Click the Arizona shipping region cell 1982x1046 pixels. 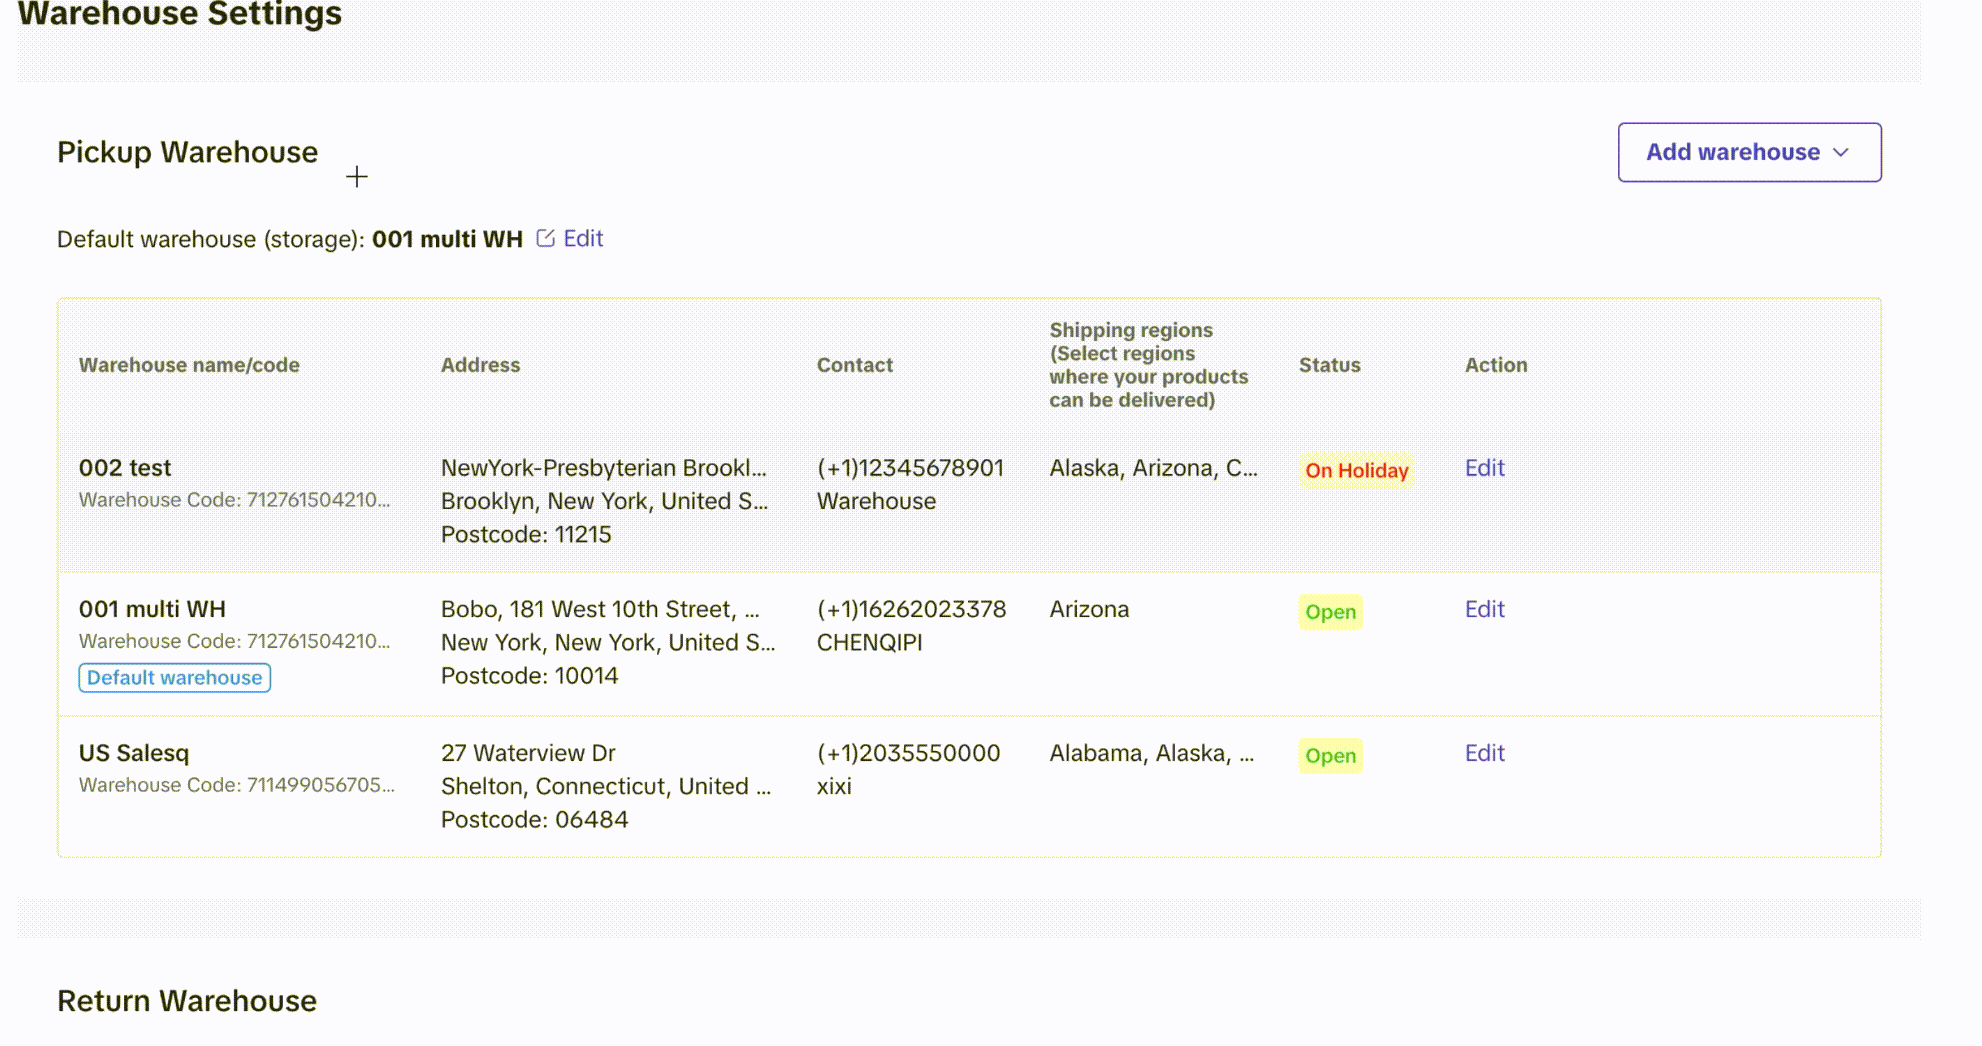click(1089, 609)
